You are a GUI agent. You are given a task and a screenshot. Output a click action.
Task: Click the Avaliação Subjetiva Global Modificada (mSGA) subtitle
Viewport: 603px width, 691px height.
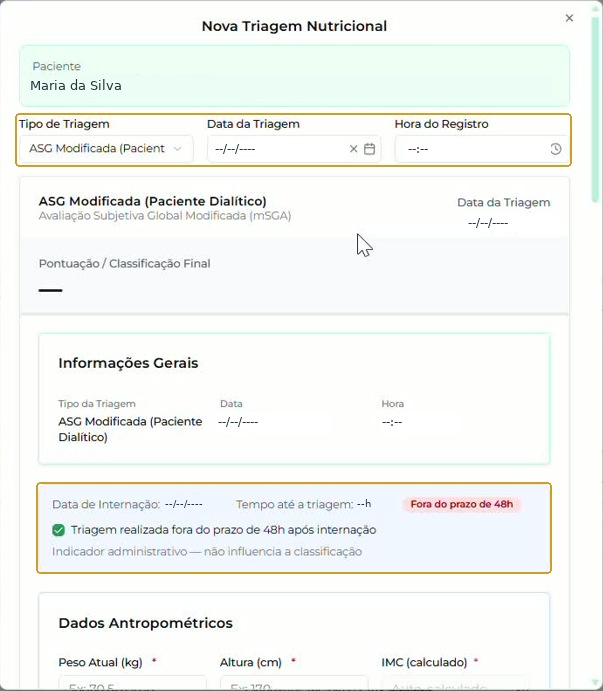click(x=165, y=216)
